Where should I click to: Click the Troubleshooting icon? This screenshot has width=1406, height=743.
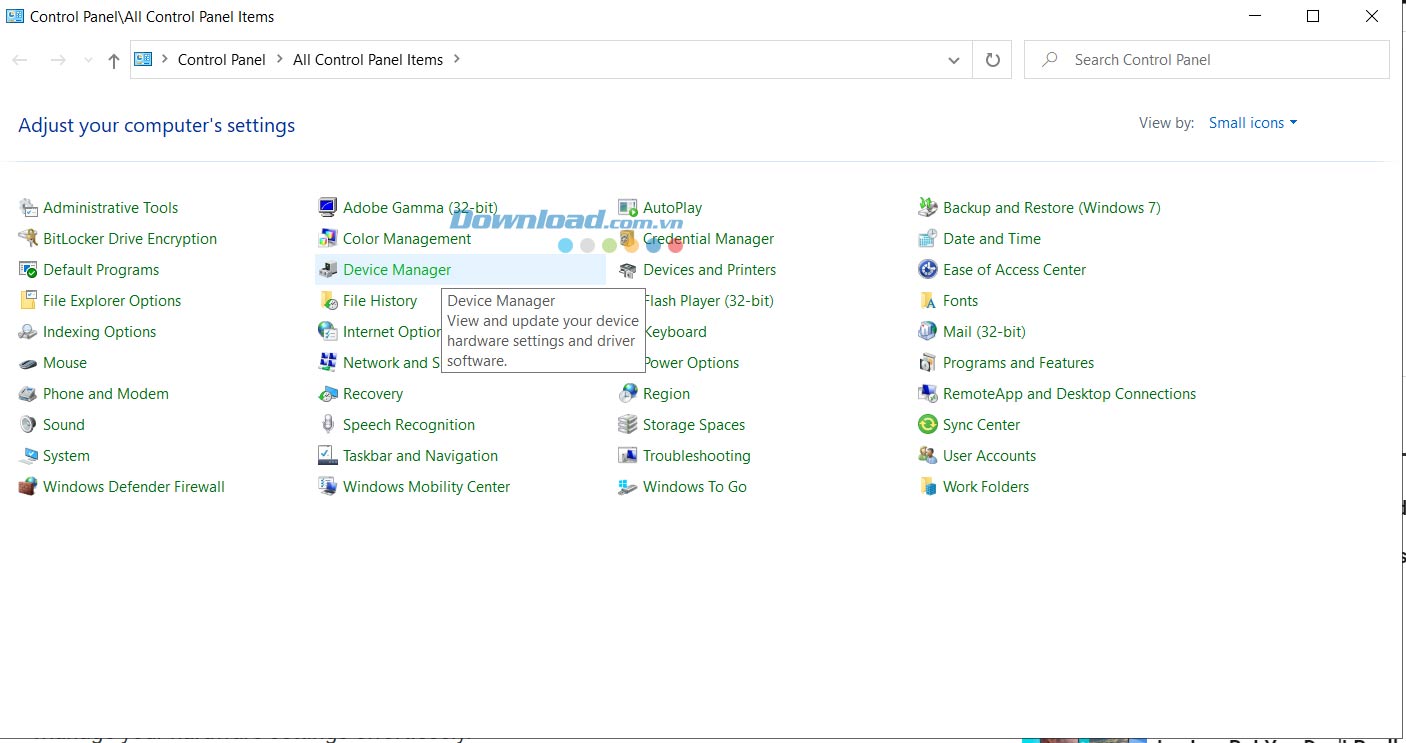[x=628, y=456]
